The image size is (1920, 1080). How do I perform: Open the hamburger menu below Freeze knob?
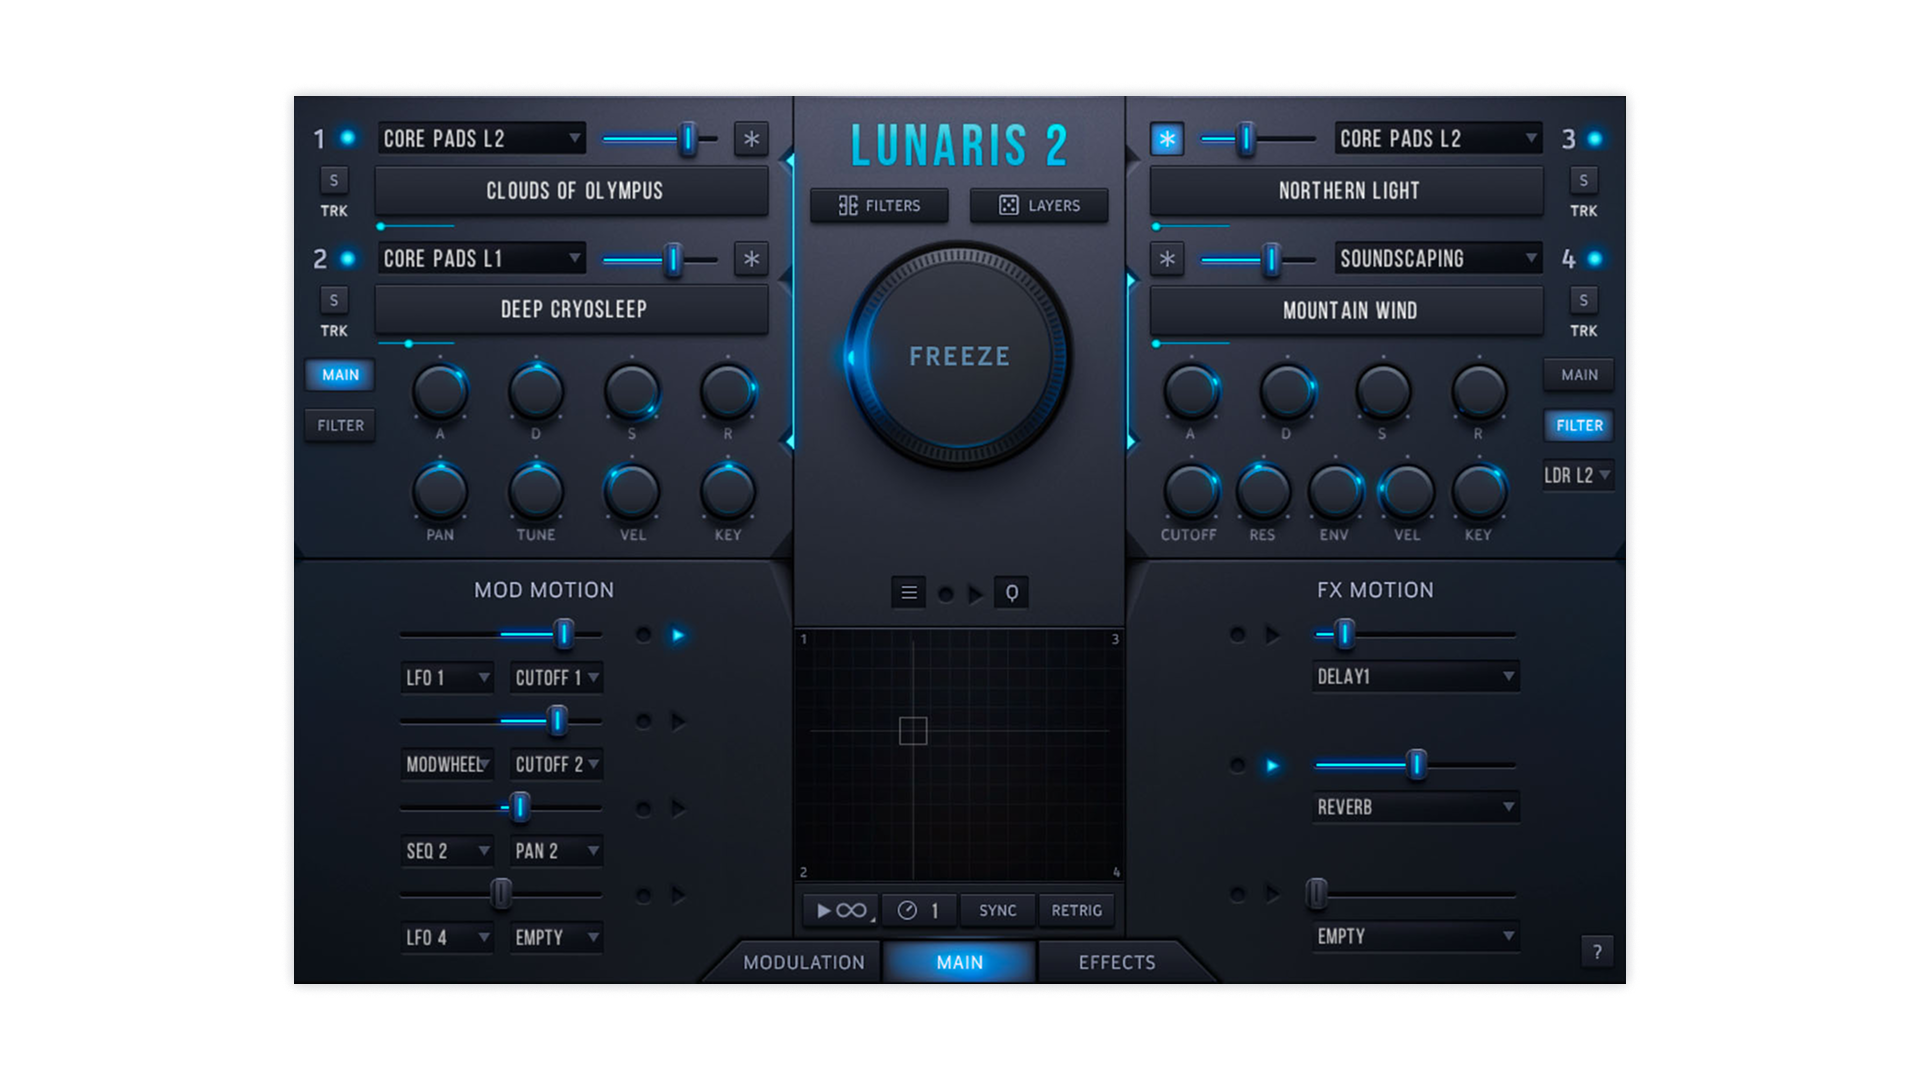coord(908,593)
